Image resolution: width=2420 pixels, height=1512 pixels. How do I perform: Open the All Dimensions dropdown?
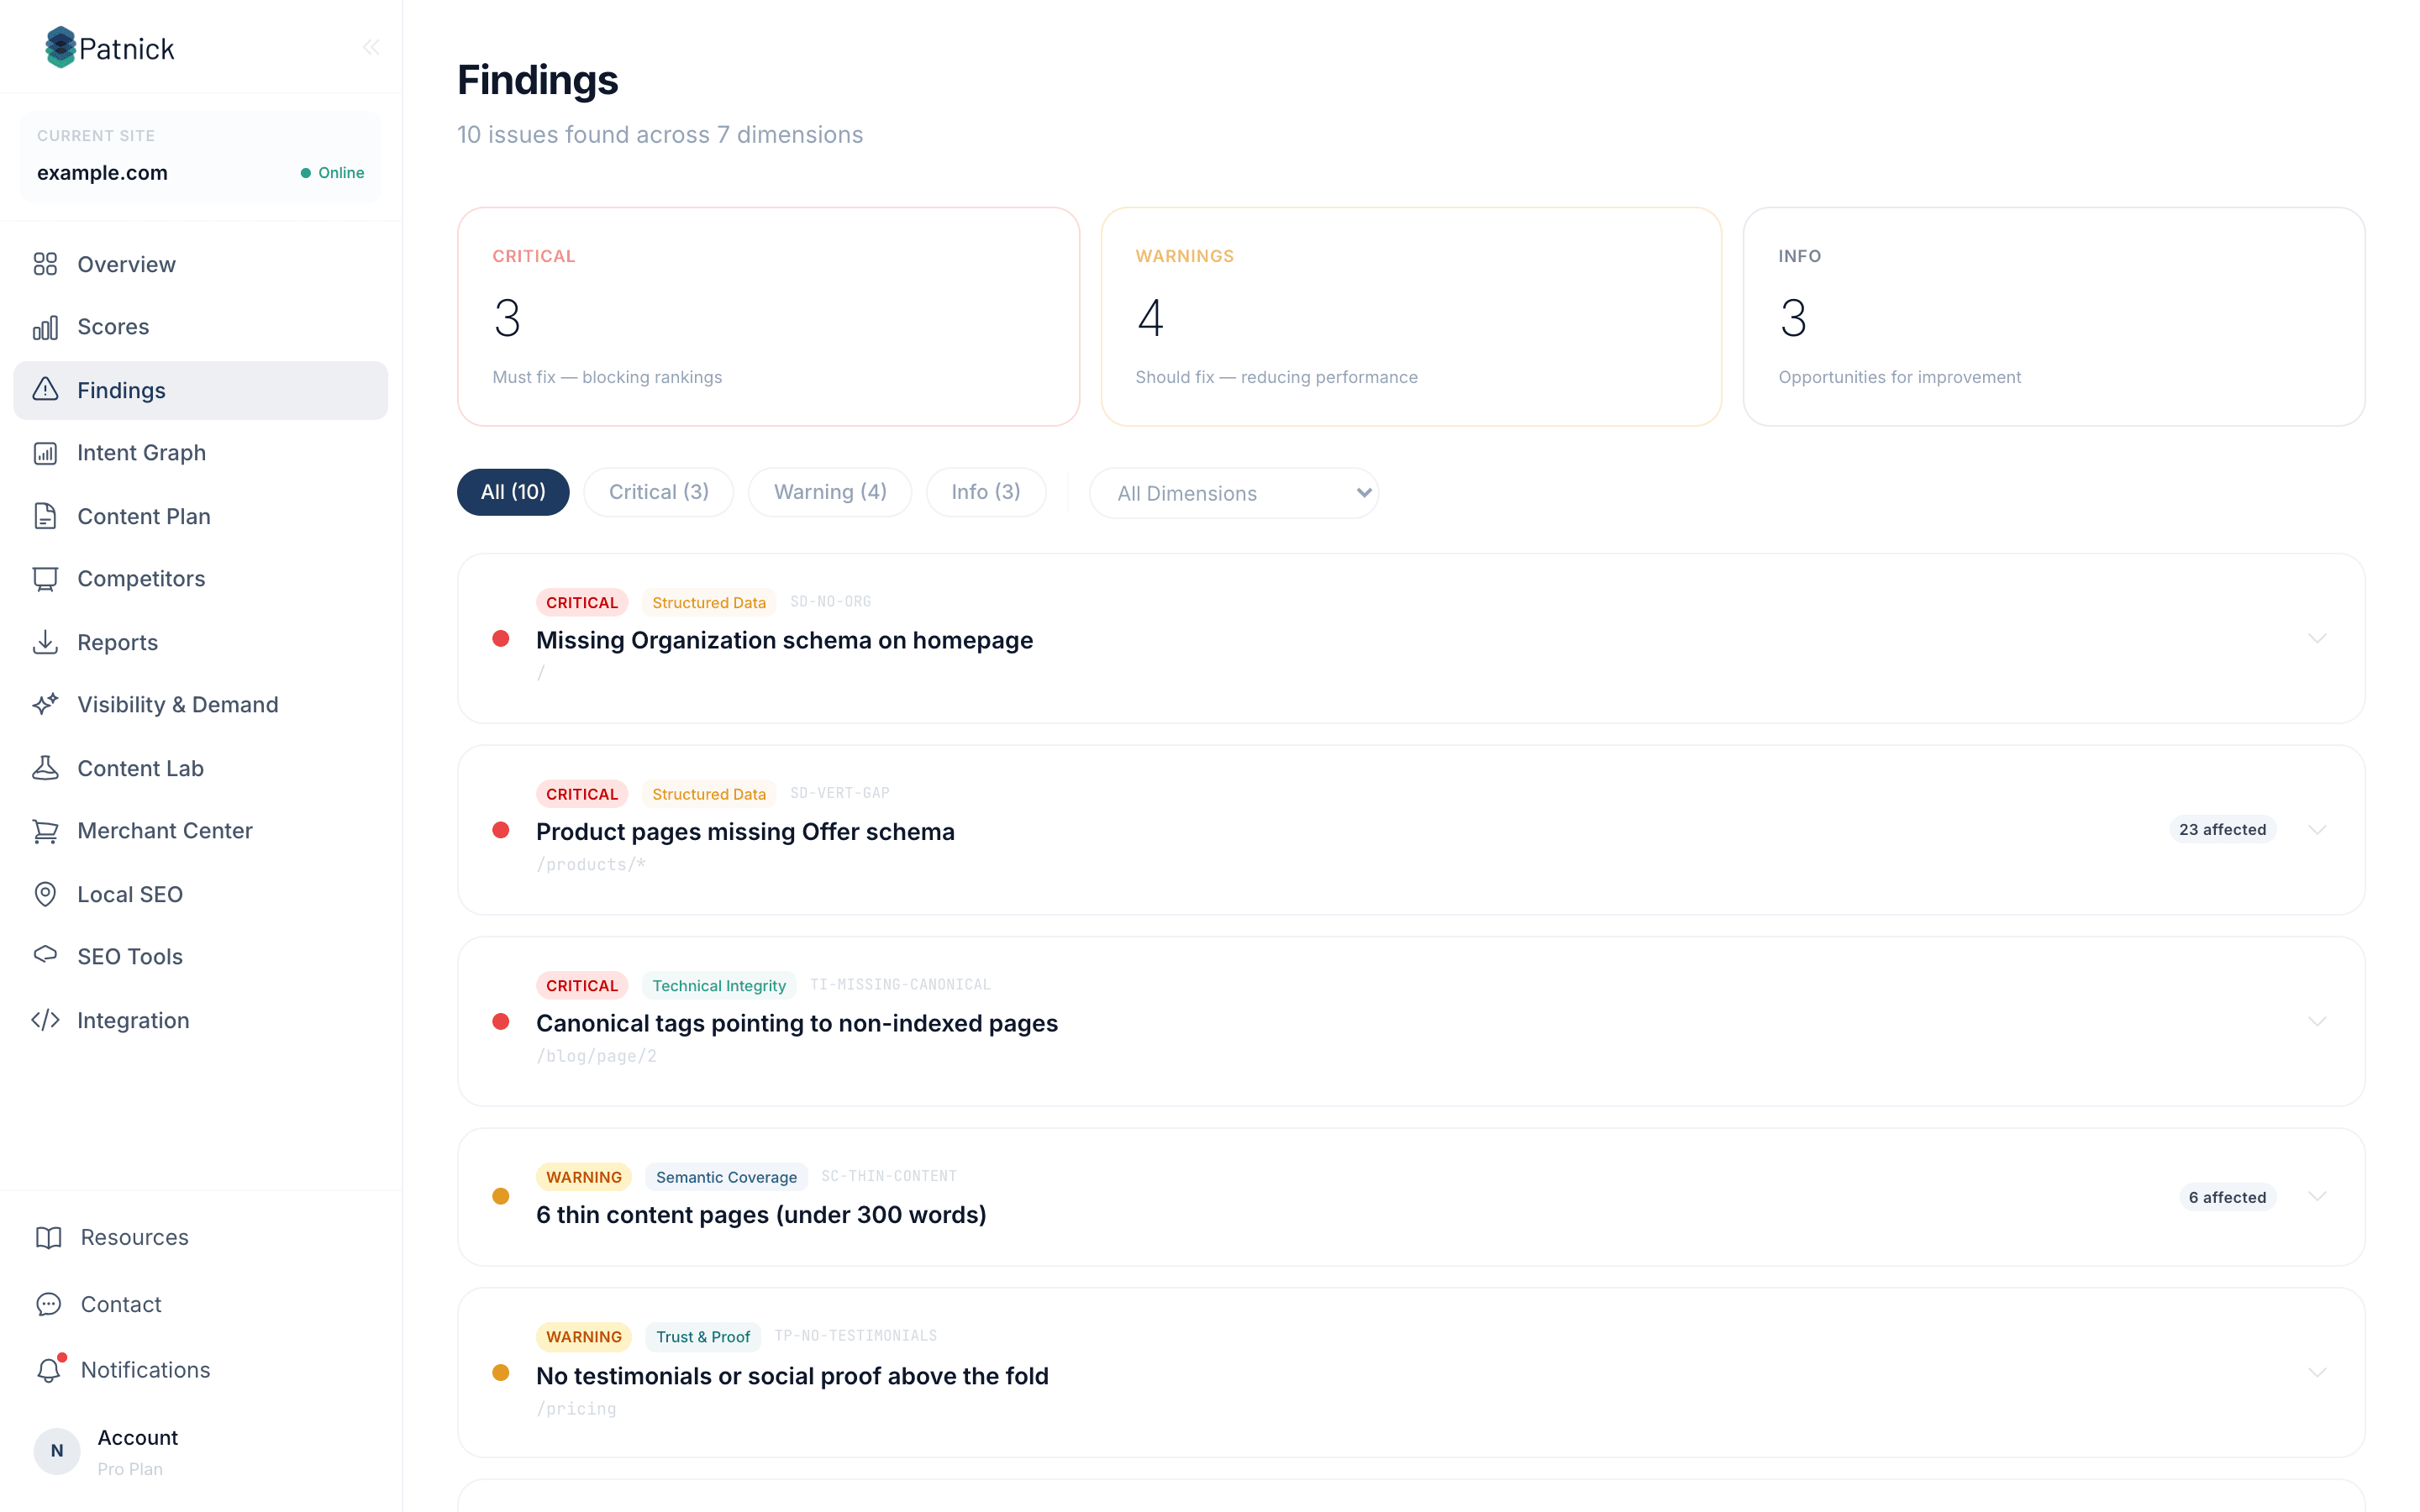coord(1234,493)
